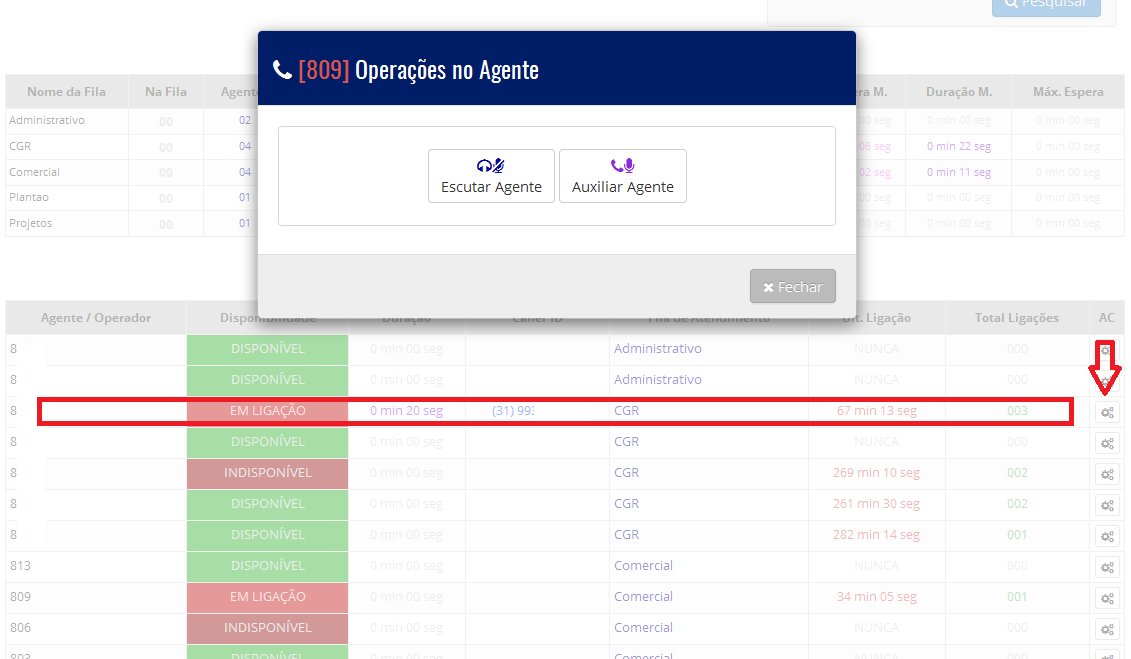Viewport: 1131px width, 659px height.
Task: Open gear for row with 282 min 14 seg
Action: (x=1107, y=536)
